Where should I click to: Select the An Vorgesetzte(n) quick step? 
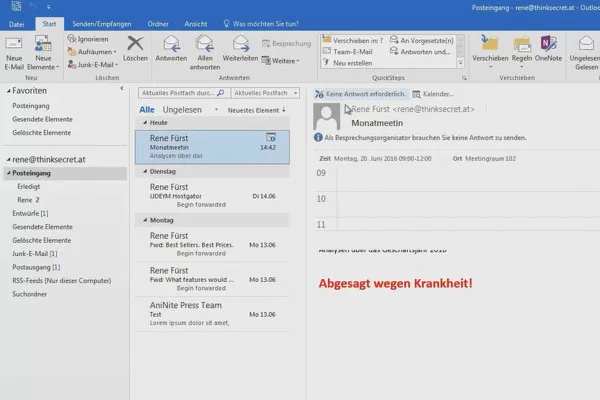pyautogui.click(x=422, y=40)
